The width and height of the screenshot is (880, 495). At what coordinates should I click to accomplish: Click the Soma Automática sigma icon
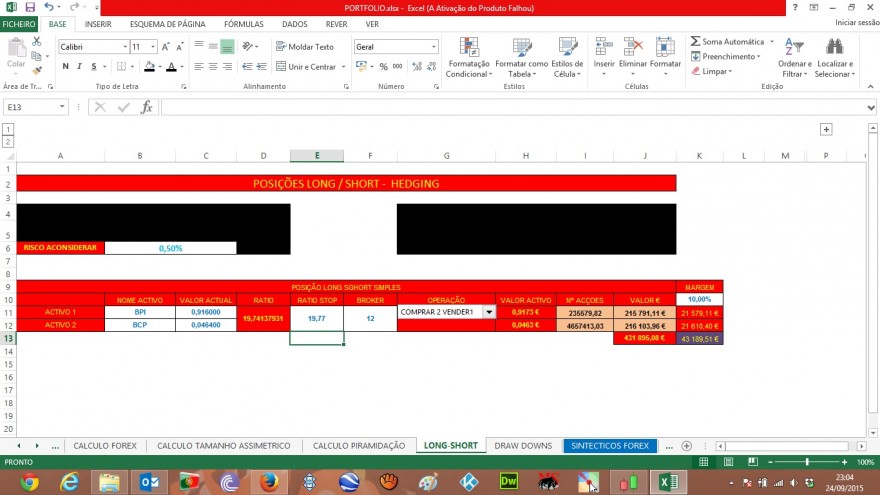(695, 42)
